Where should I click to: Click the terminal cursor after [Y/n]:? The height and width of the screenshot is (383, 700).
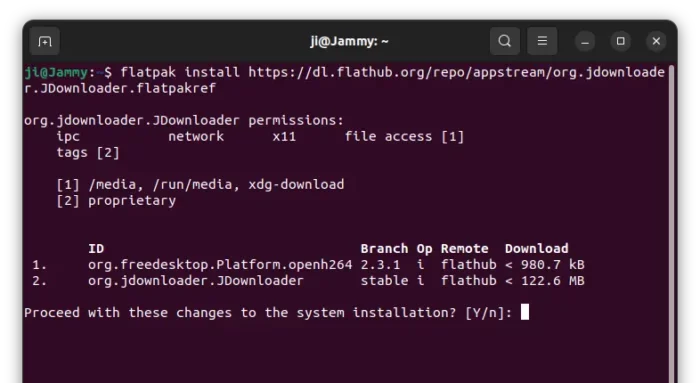(525, 312)
